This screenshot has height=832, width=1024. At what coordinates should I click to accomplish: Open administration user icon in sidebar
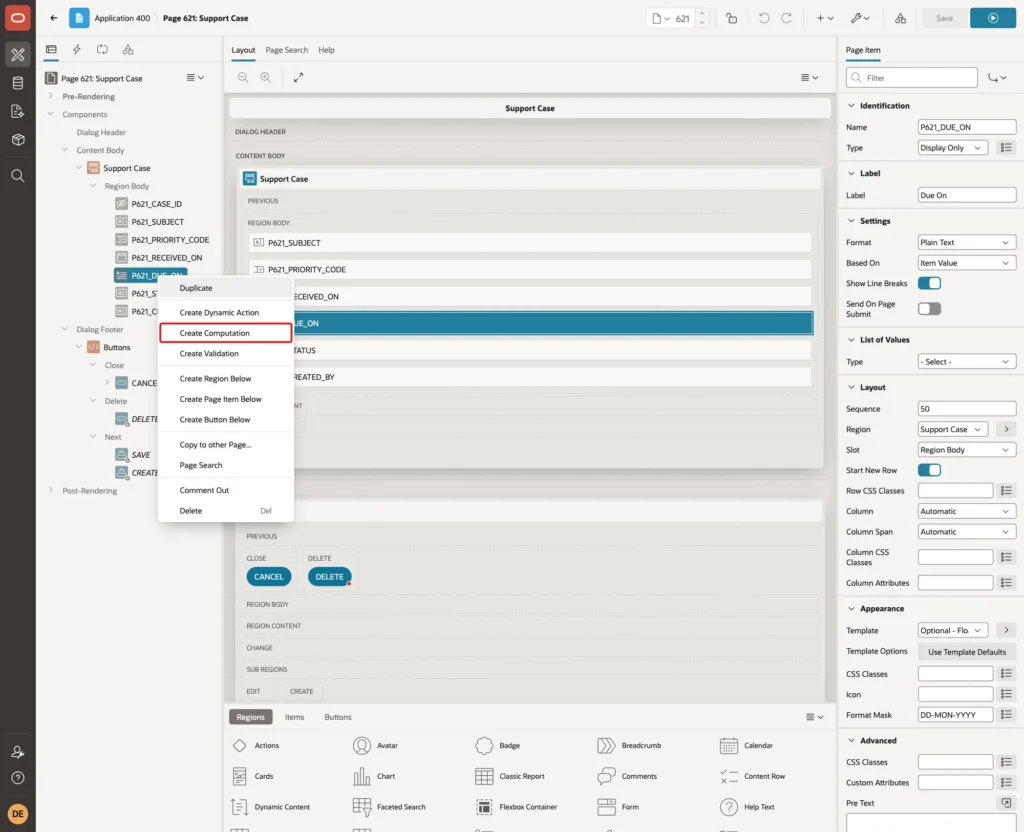tap(18, 752)
